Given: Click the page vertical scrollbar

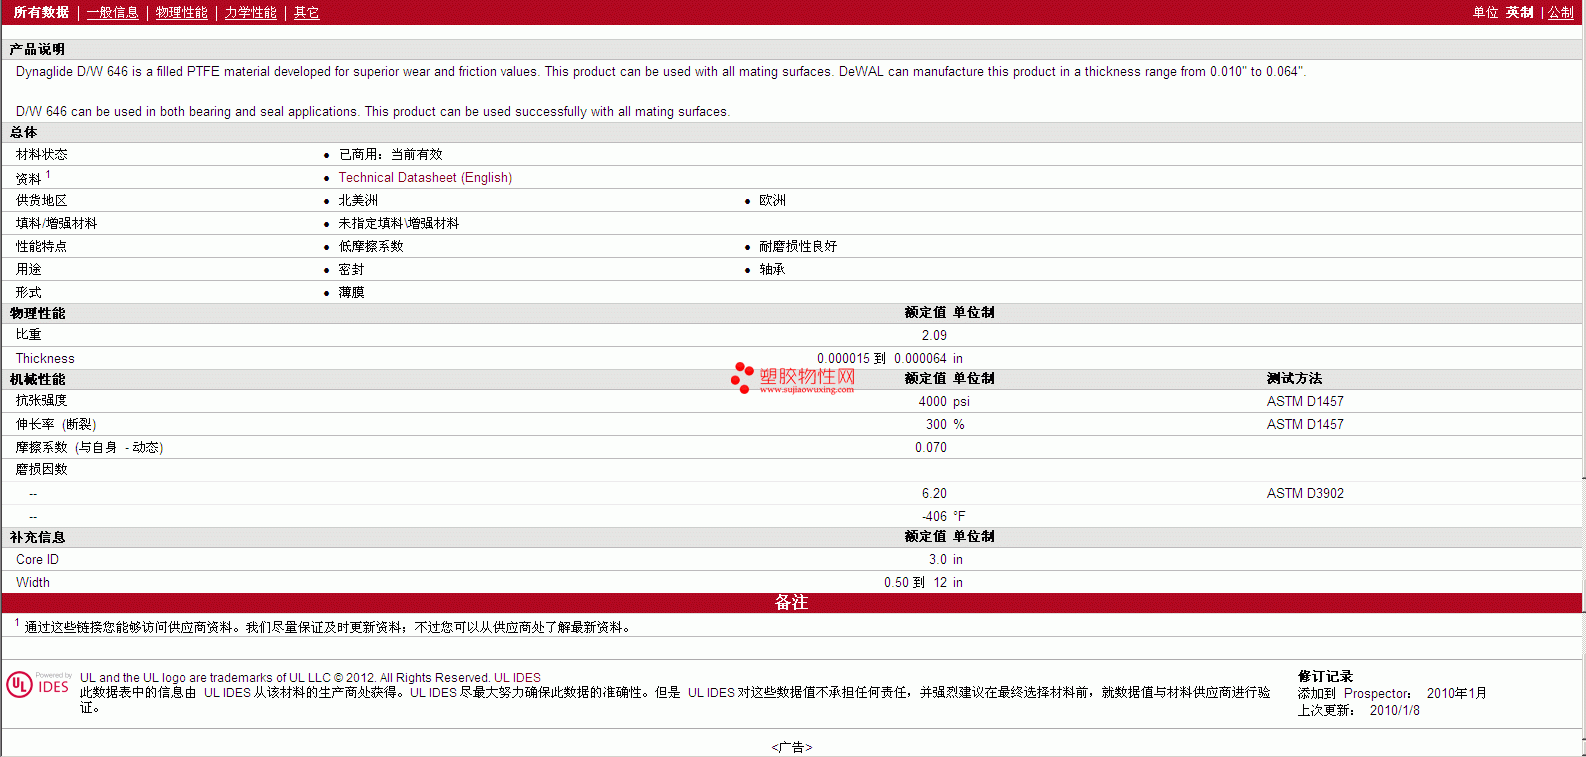Looking at the screenshot, I should (x=1584, y=378).
